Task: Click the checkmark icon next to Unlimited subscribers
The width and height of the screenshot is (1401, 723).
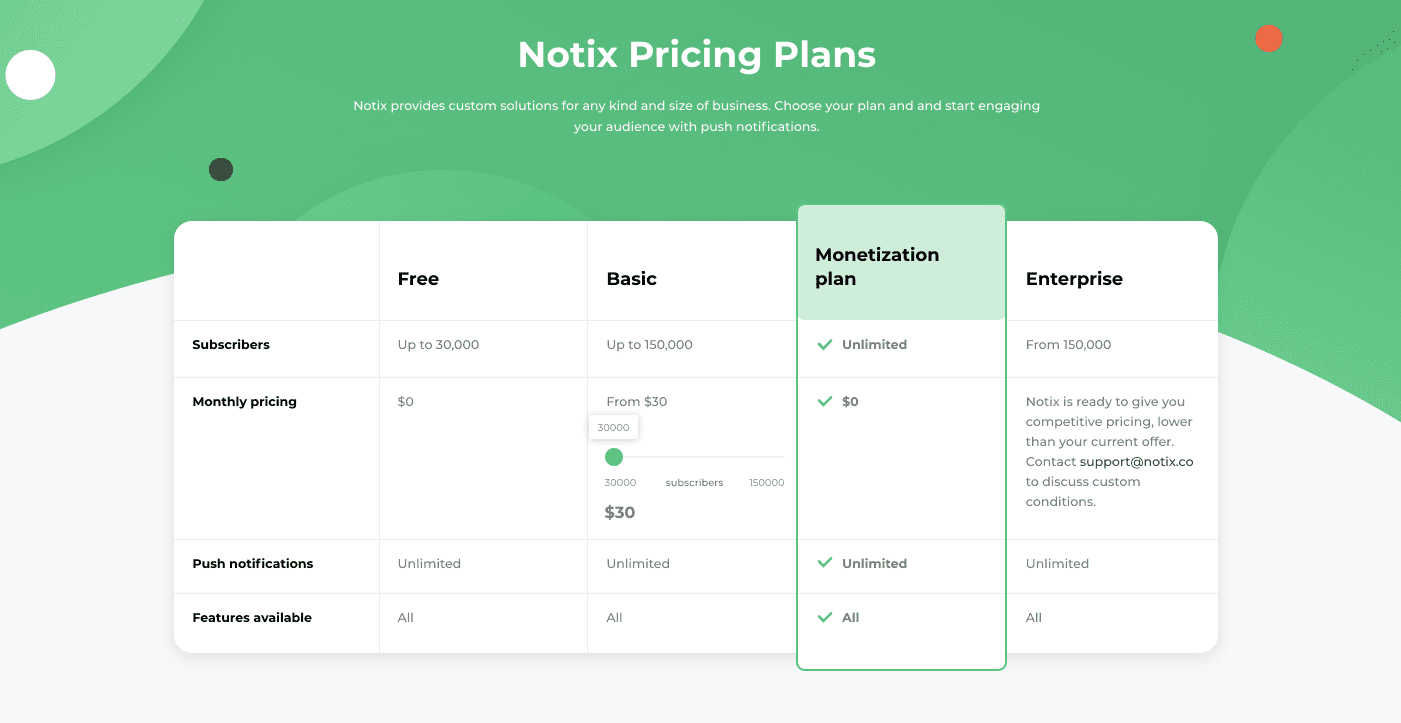Action: coord(825,345)
